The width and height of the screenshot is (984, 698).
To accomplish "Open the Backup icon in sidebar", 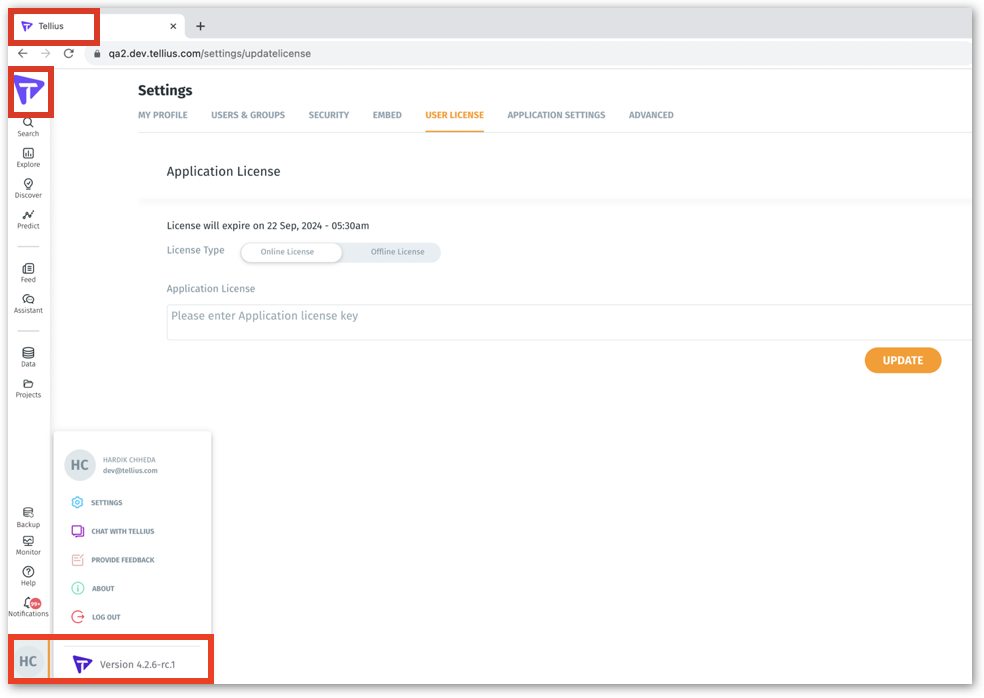I will tap(28, 515).
